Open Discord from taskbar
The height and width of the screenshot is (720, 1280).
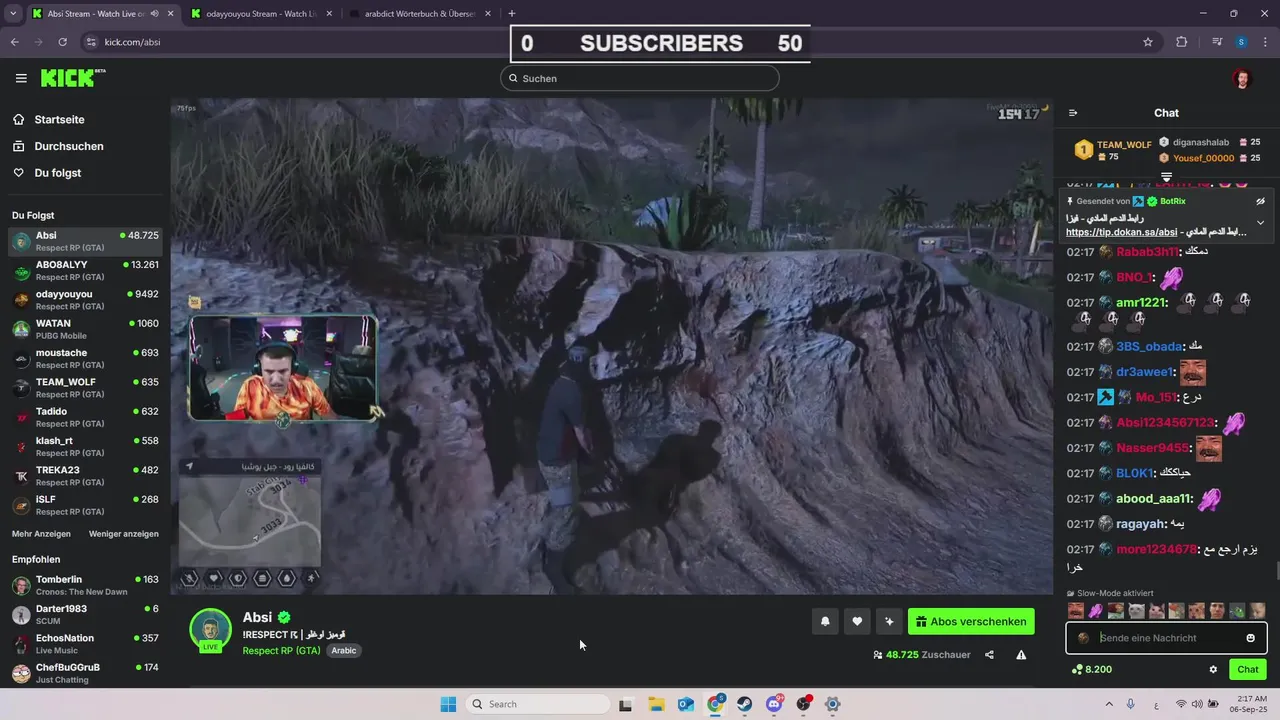point(774,704)
